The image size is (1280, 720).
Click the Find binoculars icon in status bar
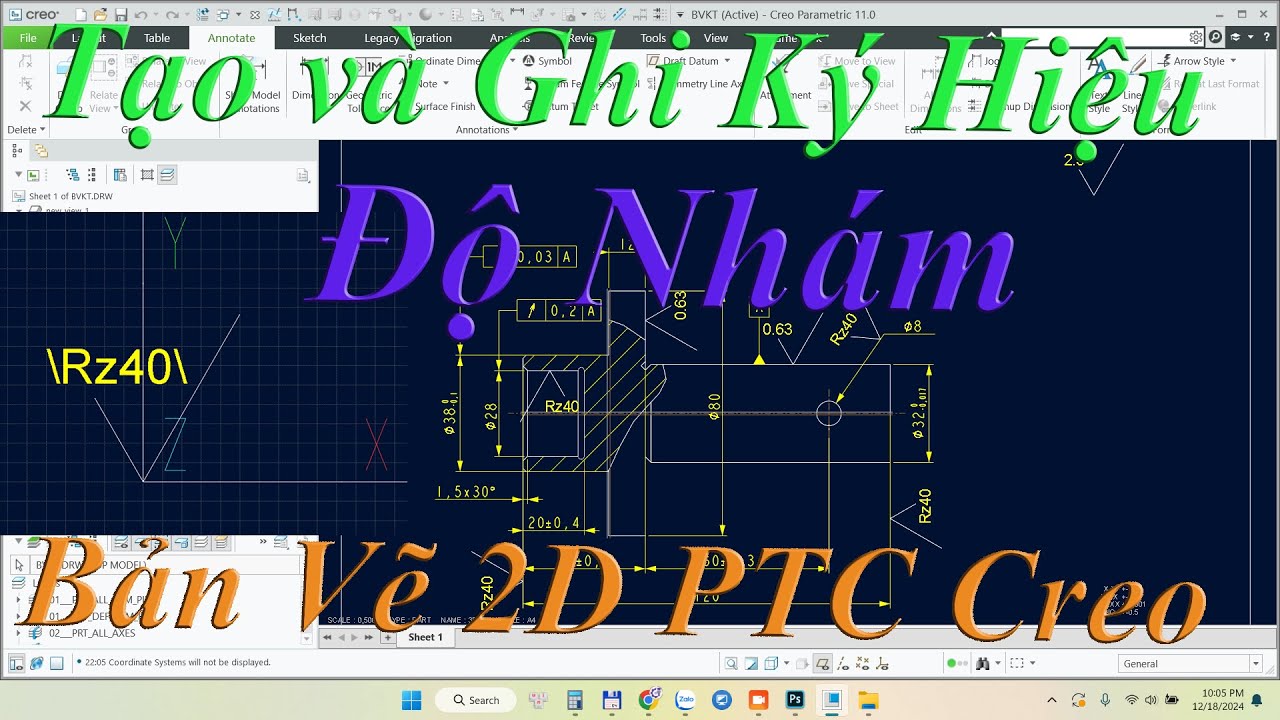click(983, 663)
